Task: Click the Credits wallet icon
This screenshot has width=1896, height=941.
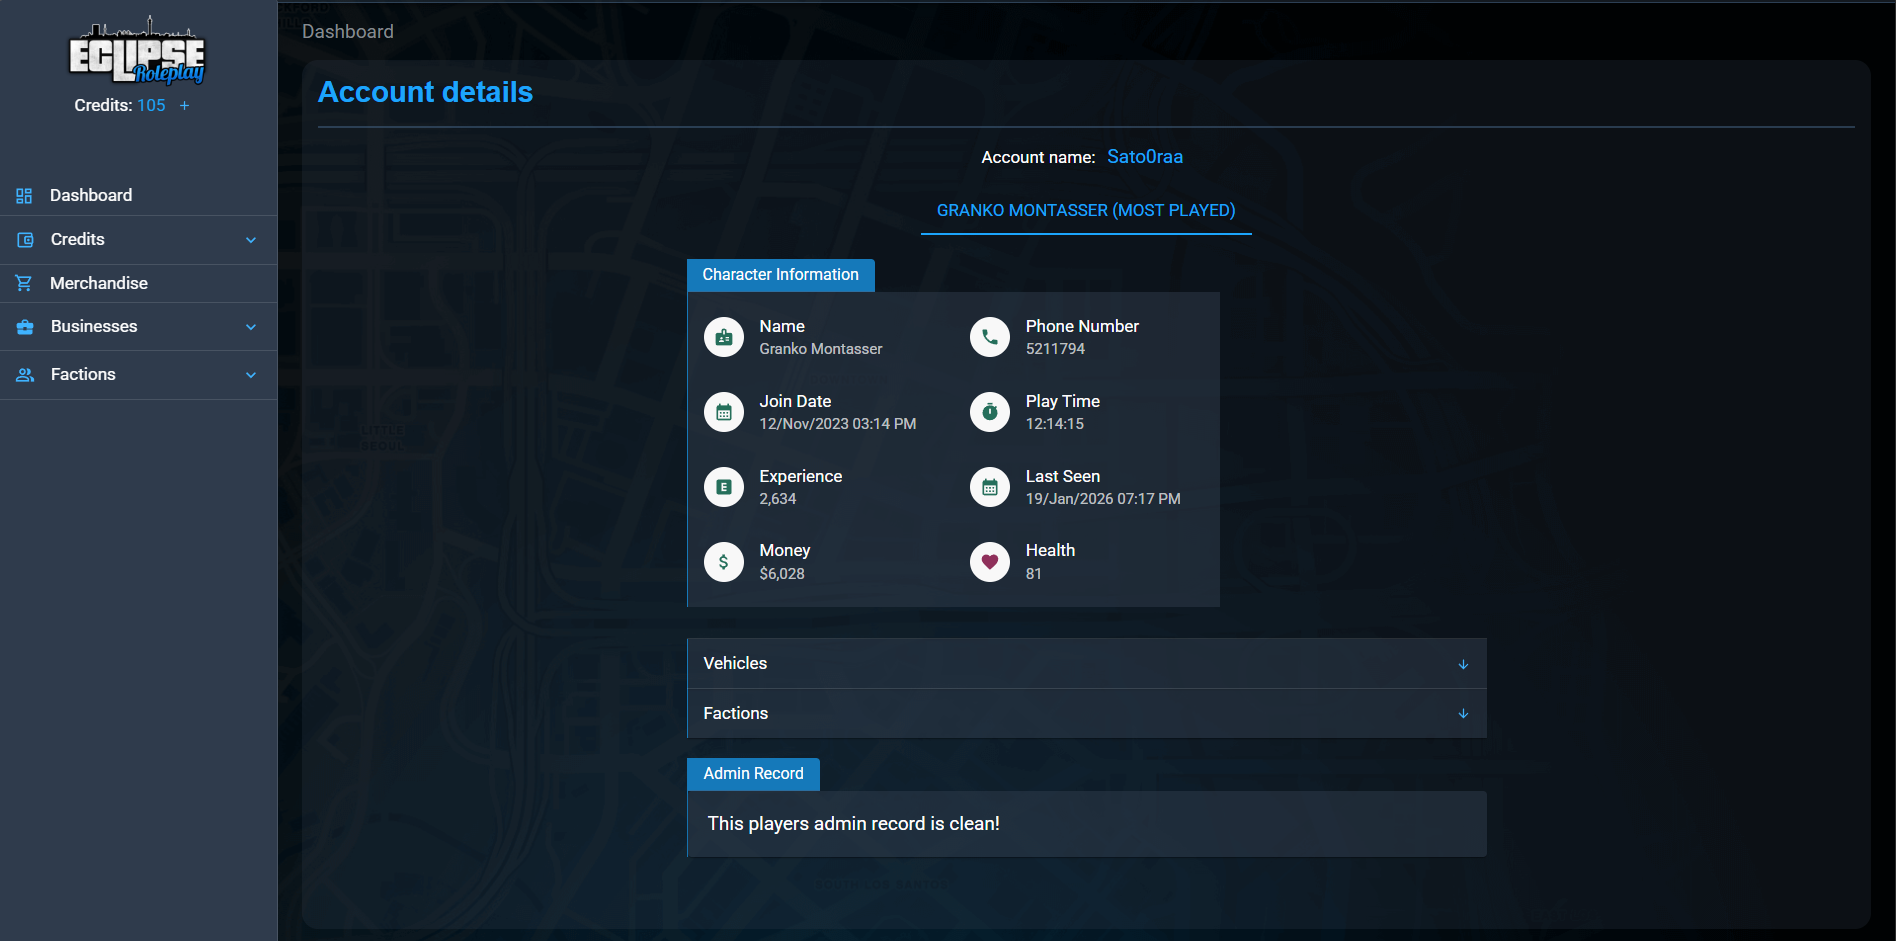Action: pos(25,240)
